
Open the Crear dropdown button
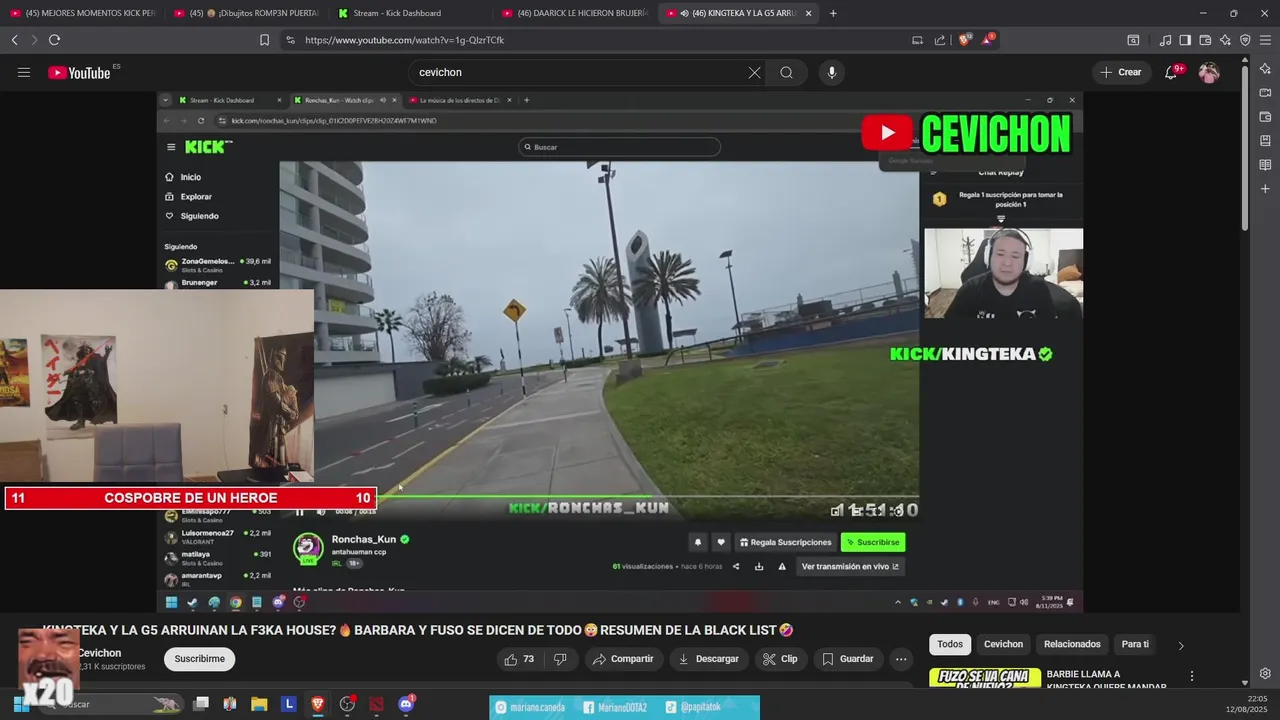[x=1121, y=72]
